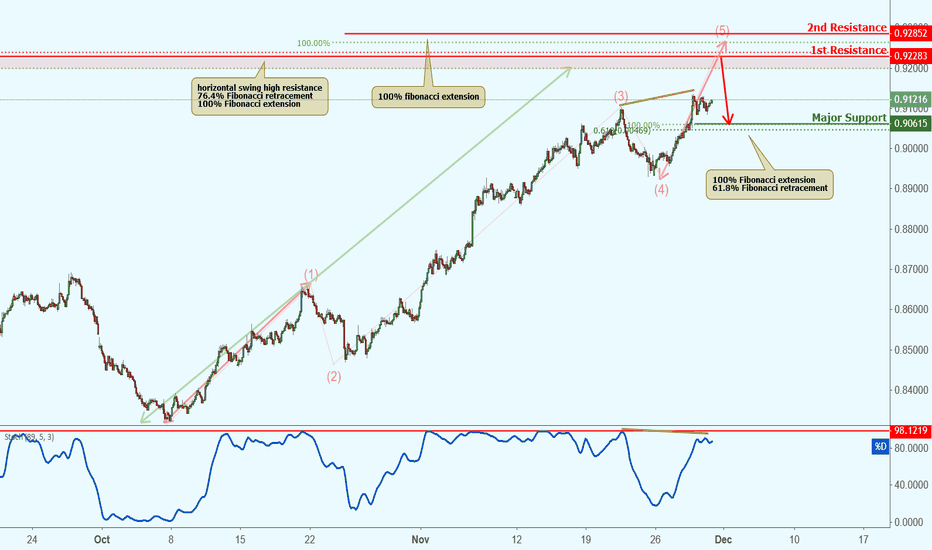This screenshot has width=932, height=550.
Task: Select the horizontal swing high resistance callout
Action: click(260, 96)
